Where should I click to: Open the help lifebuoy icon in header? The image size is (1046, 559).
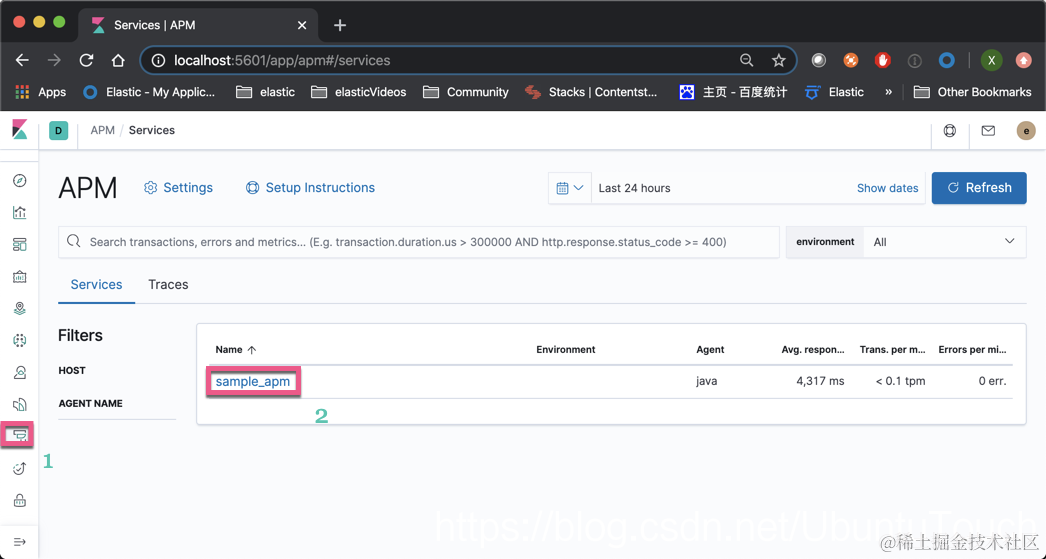pyautogui.click(x=950, y=131)
